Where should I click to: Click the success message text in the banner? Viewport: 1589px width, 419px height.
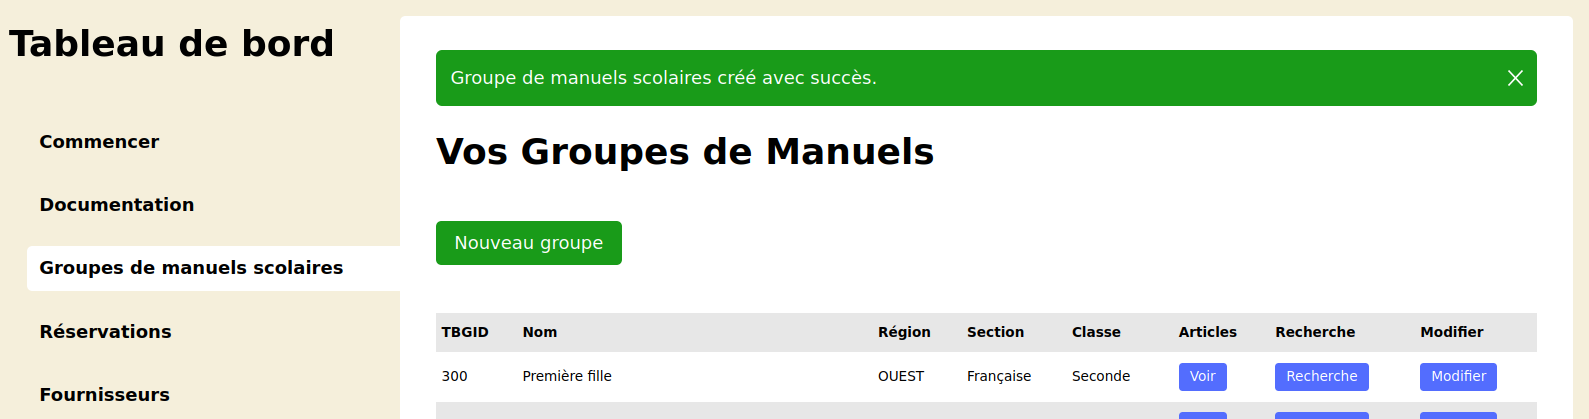click(663, 78)
